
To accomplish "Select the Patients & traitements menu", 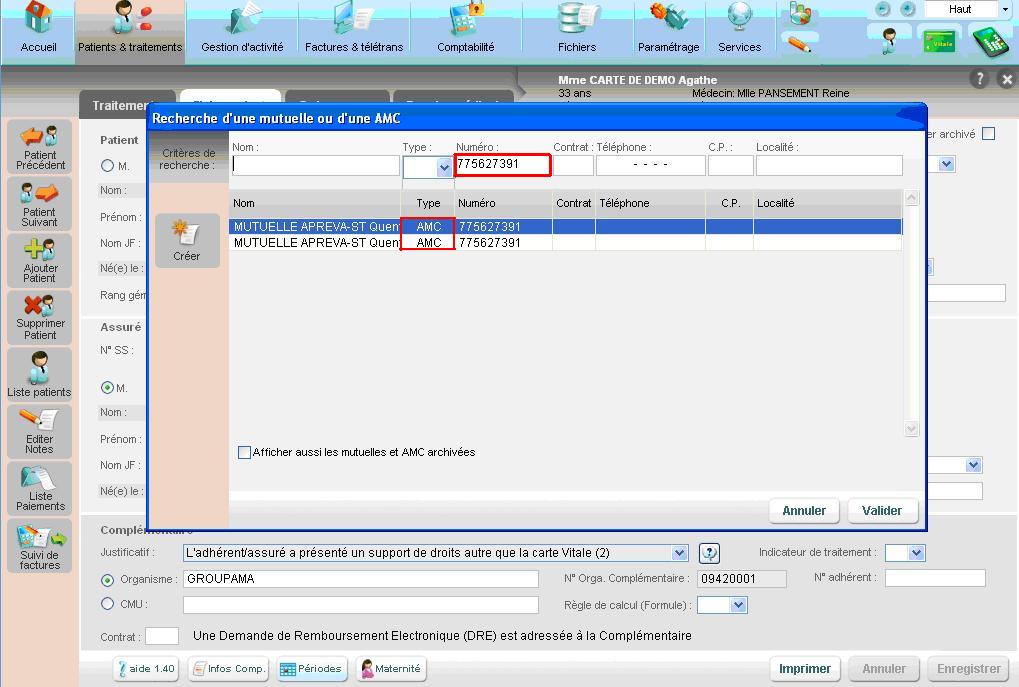I will click(130, 31).
